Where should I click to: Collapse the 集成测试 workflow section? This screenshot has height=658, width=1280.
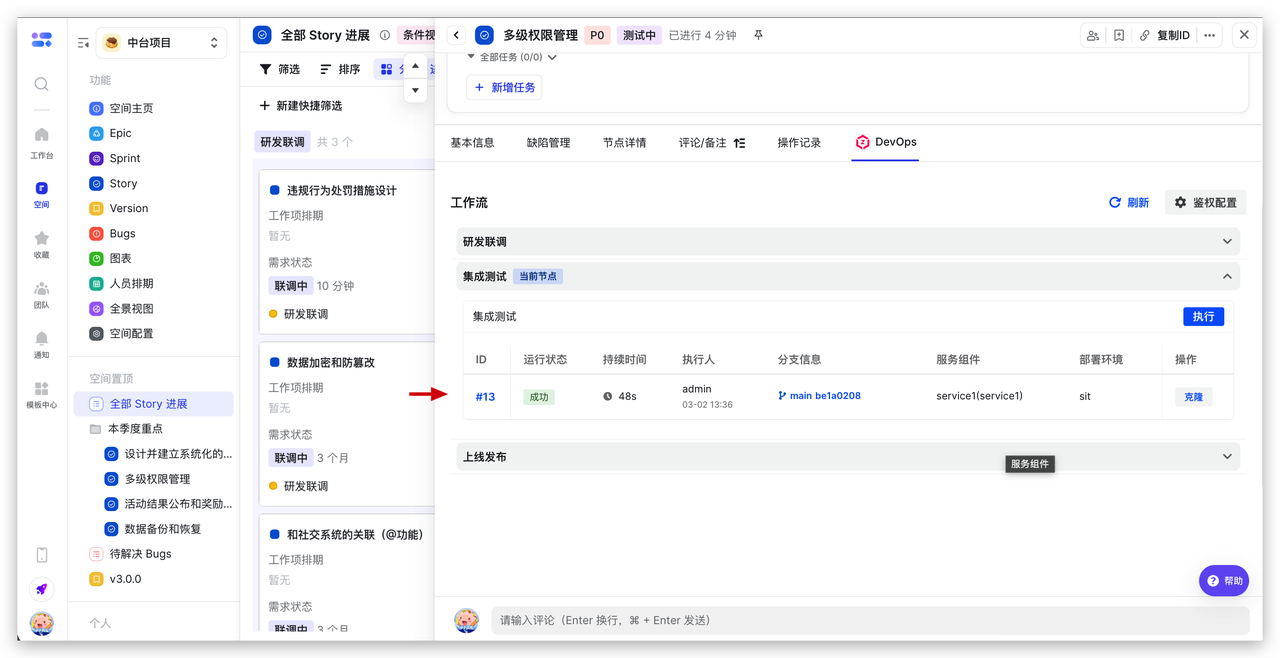coord(1227,276)
